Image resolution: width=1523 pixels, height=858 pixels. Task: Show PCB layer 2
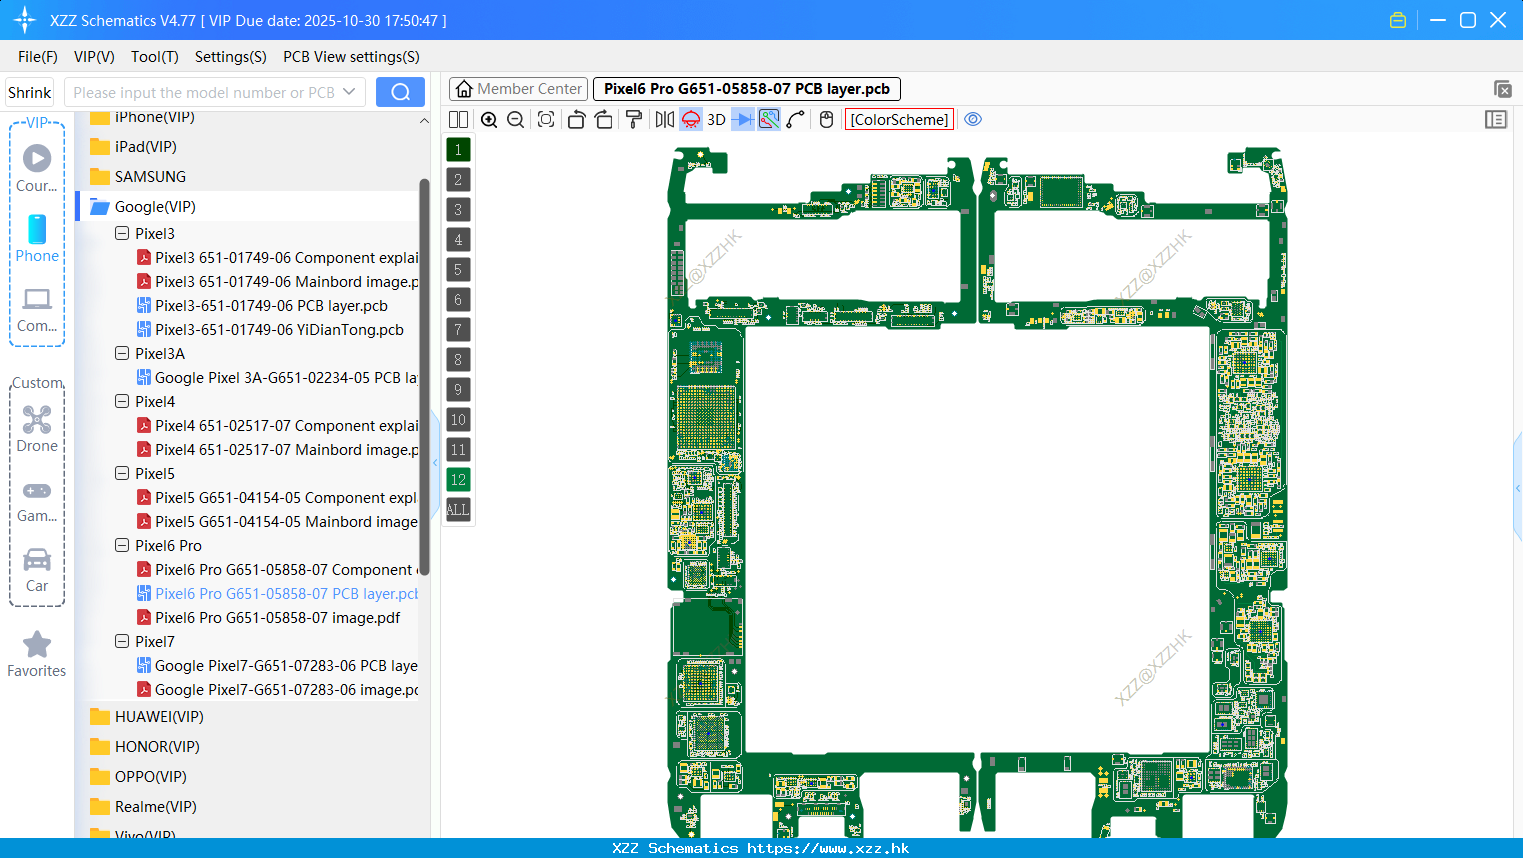pyautogui.click(x=458, y=180)
